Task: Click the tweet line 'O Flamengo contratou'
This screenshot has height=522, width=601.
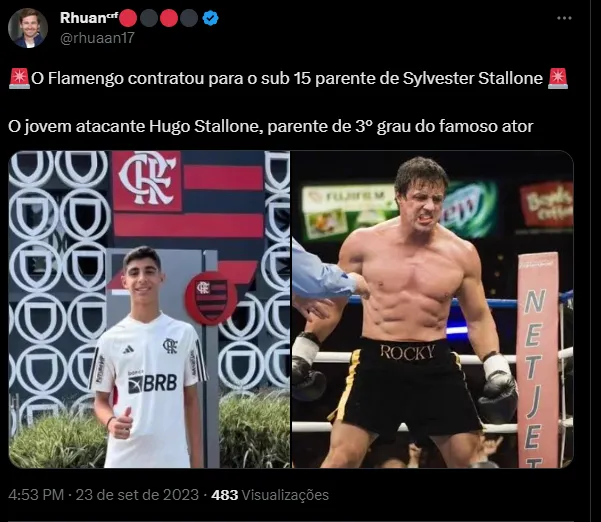Action: click(288, 78)
